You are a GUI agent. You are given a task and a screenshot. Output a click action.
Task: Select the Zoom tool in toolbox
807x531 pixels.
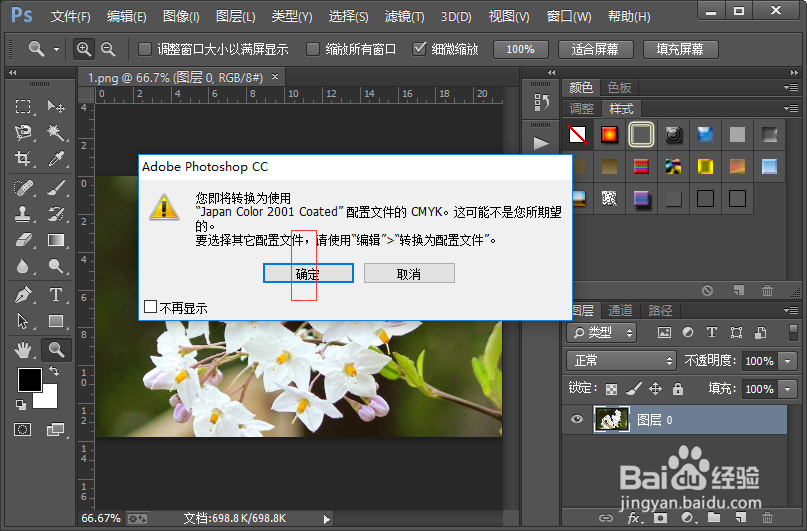pyautogui.click(x=56, y=350)
